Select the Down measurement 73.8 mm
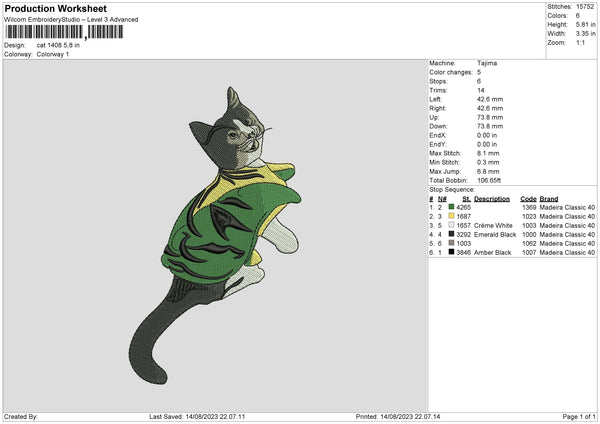This screenshot has height=424, width=600. click(490, 126)
